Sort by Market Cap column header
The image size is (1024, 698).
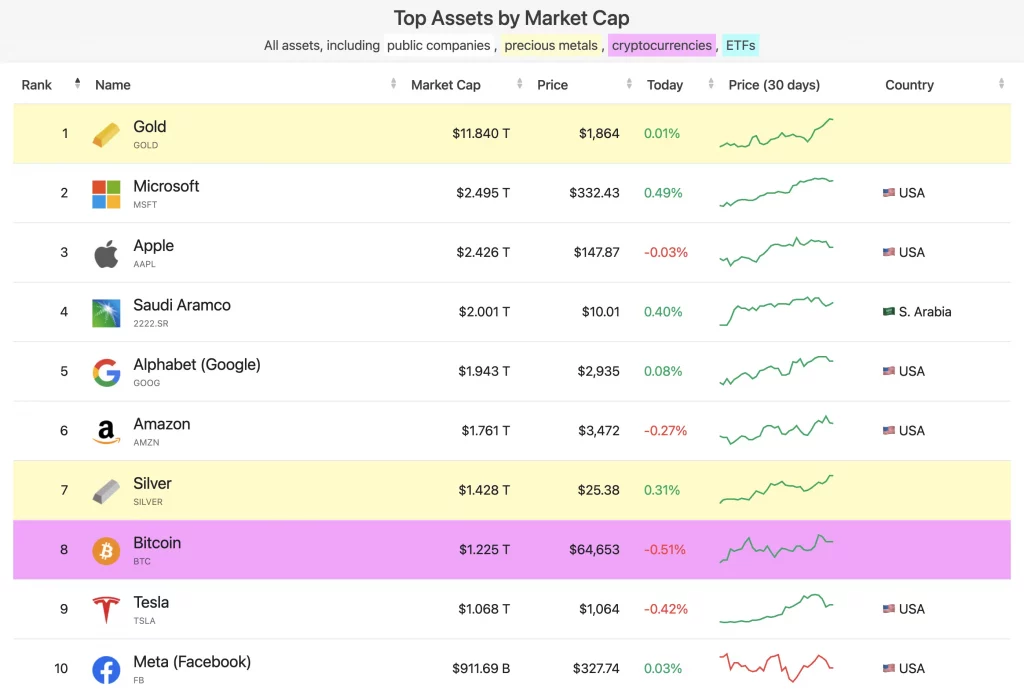446,85
